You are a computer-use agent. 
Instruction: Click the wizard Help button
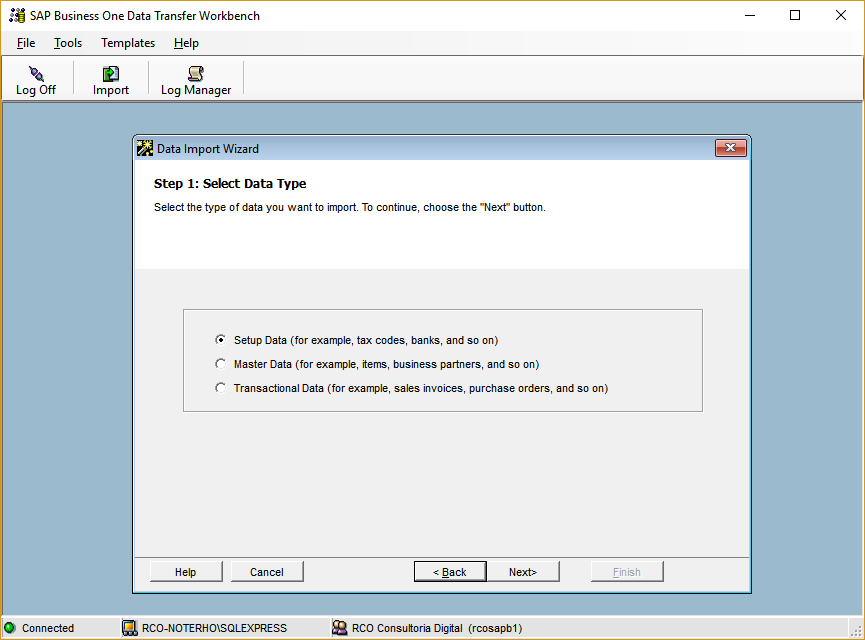pyautogui.click(x=186, y=572)
